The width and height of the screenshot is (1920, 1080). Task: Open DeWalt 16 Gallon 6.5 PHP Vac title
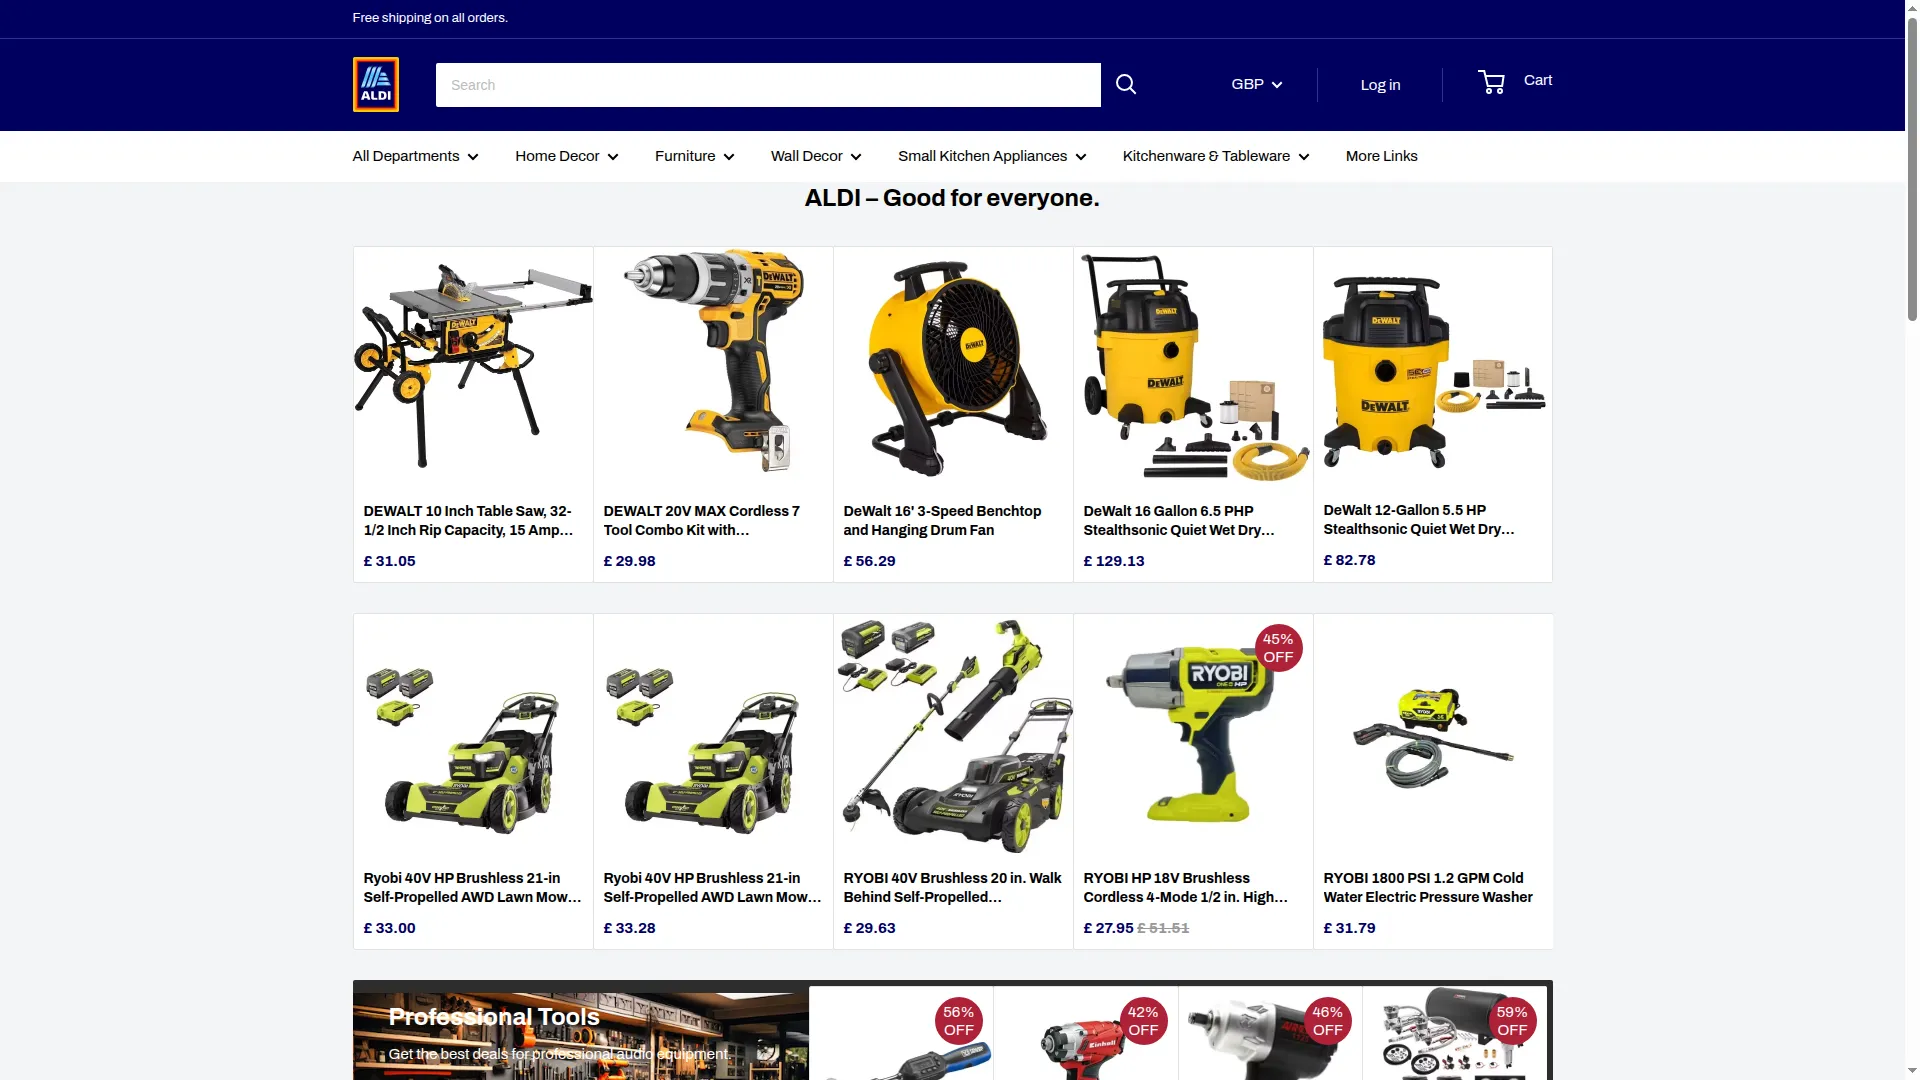point(1180,521)
